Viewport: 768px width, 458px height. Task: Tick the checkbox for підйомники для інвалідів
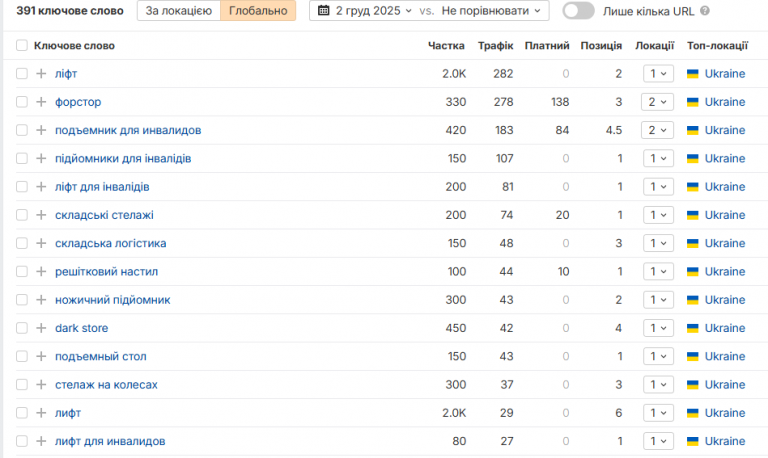click(22, 159)
